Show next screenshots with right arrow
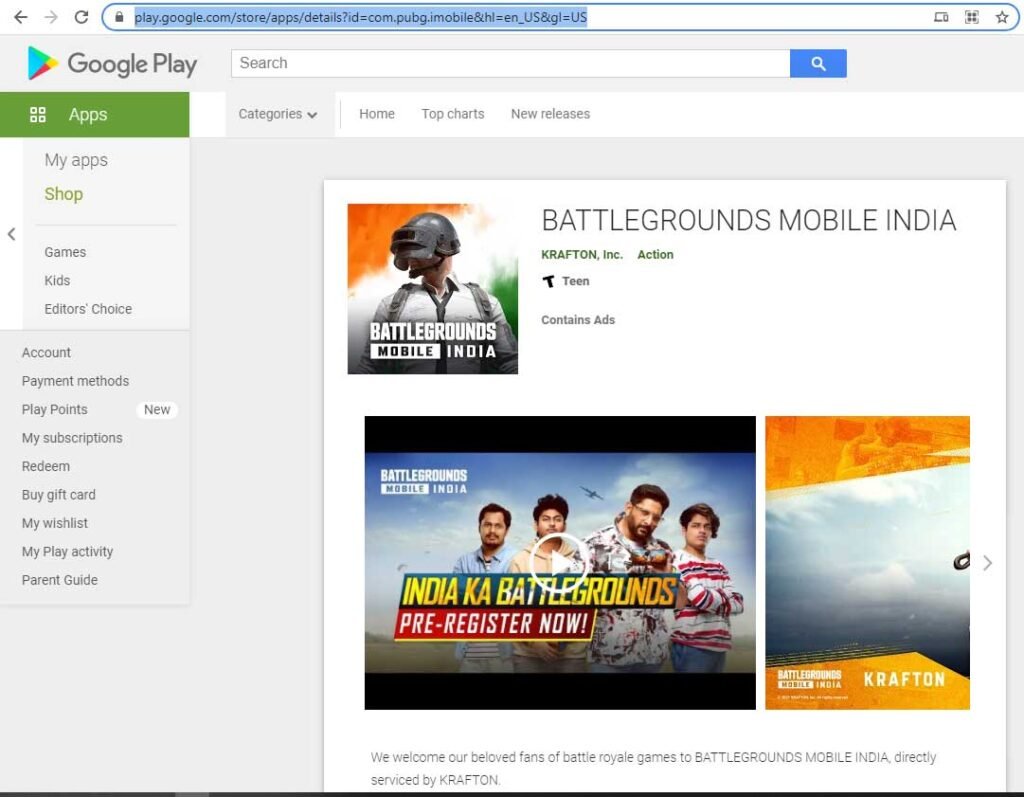The height and width of the screenshot is (797, 1024). [x=987, y=562]
